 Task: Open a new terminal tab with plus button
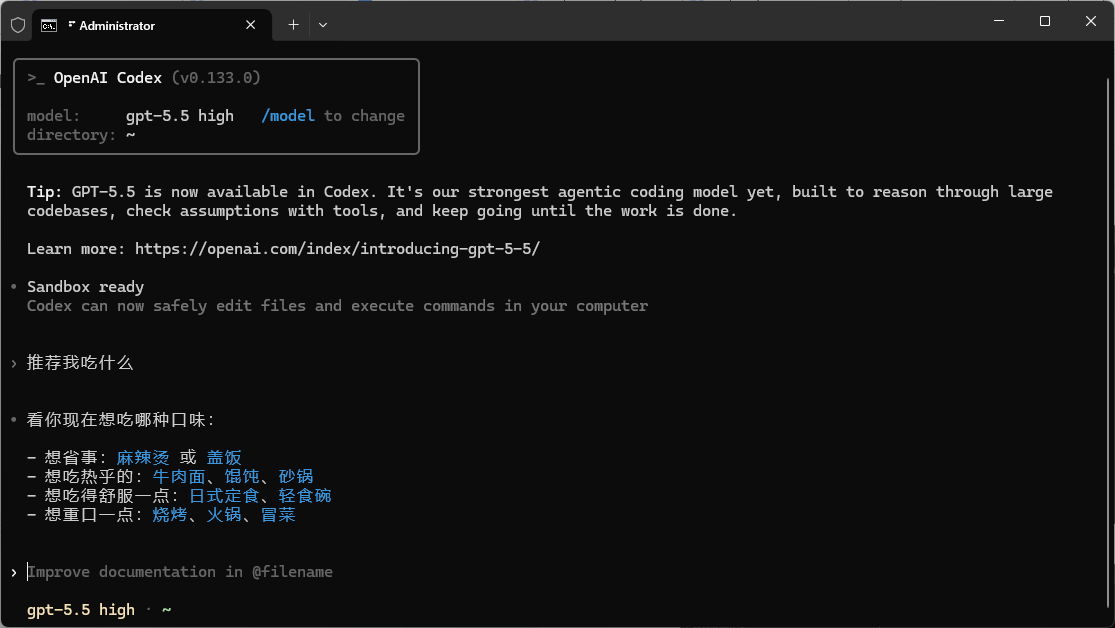[293, 25]
